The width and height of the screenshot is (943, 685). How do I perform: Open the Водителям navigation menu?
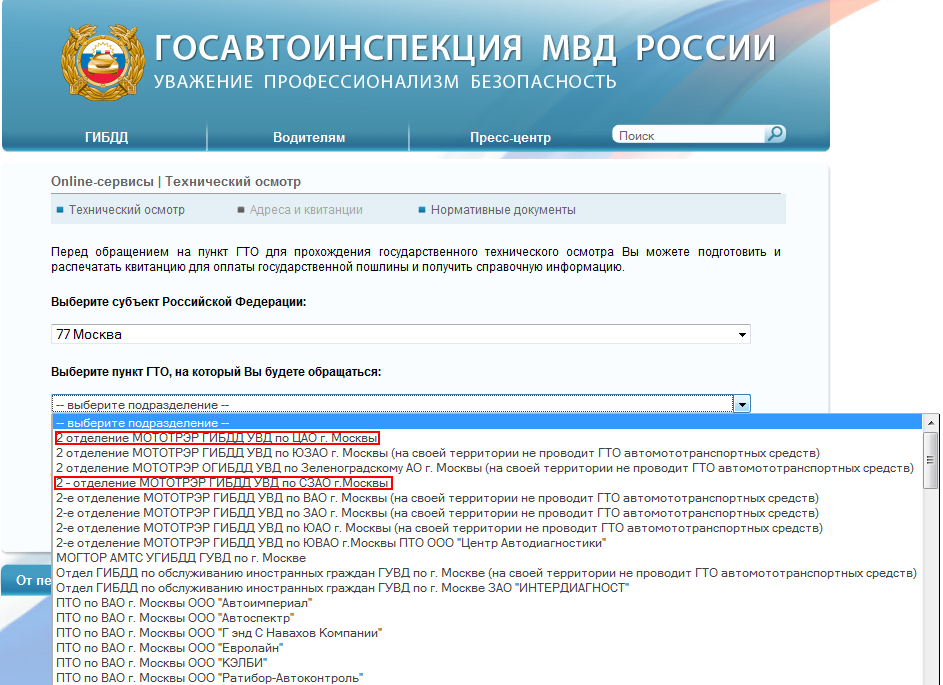tap(309, 137)
